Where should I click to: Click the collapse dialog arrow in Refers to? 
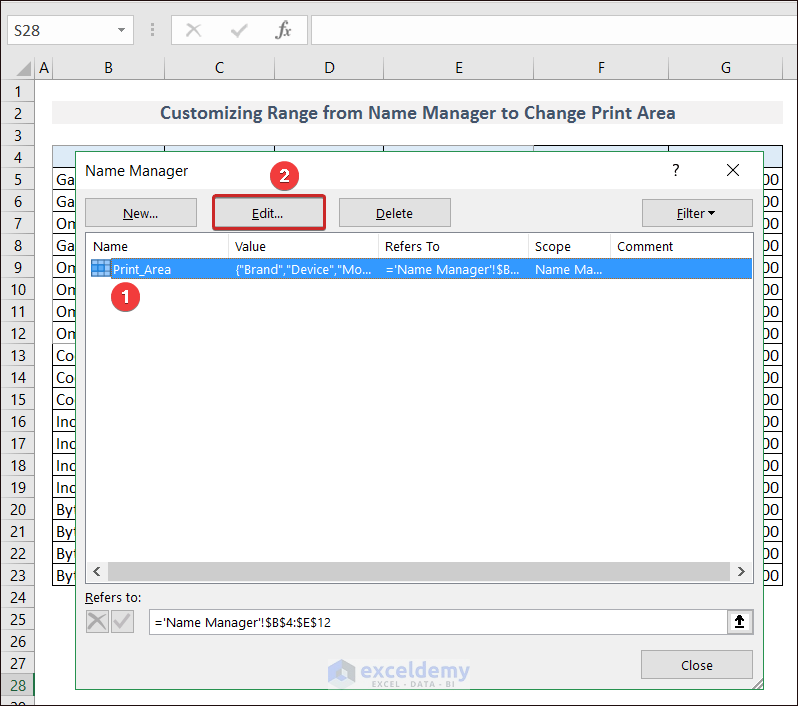[739, 621]
